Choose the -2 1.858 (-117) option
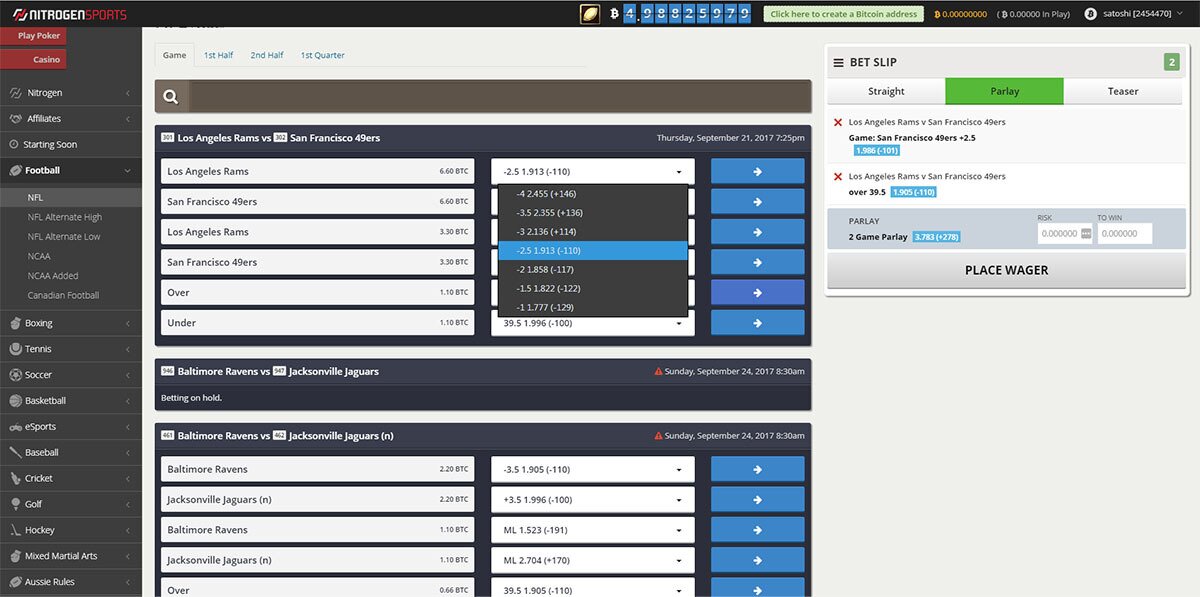This screenshot has width=1200, height=597. point(593,269)
